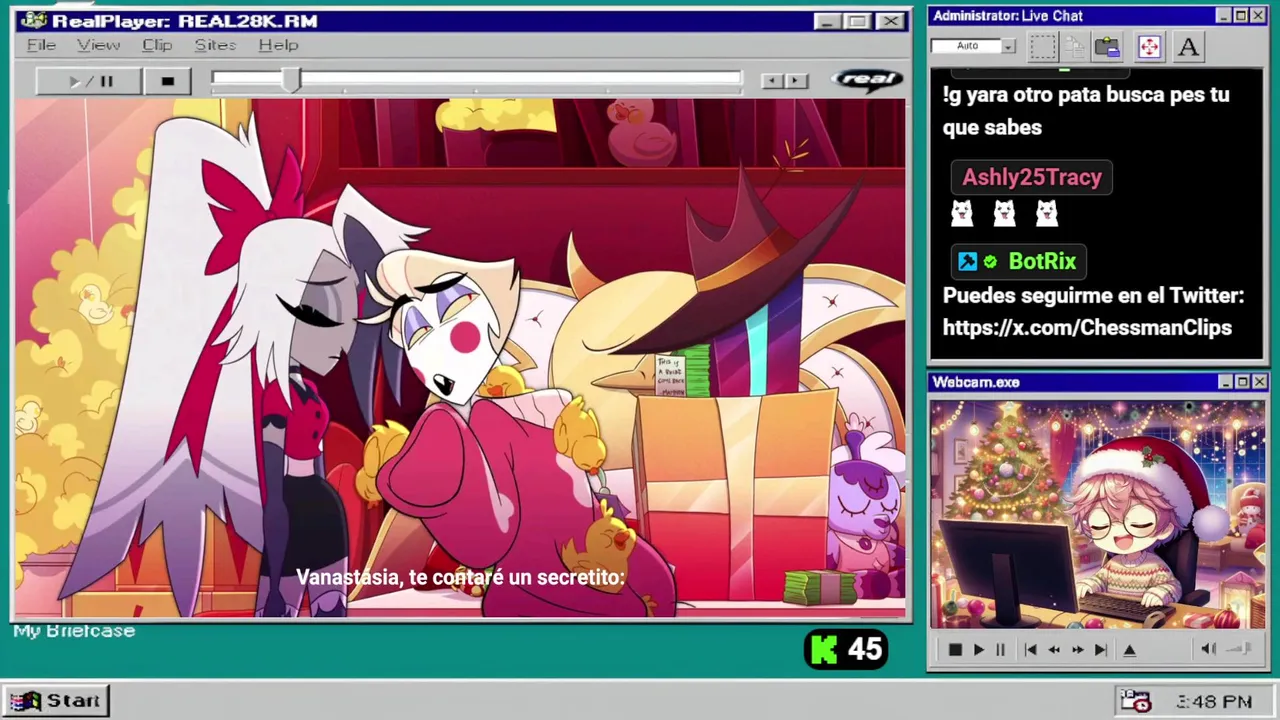
Task: Click the font A icon in Live Chat
Action: coord(1188,47)
